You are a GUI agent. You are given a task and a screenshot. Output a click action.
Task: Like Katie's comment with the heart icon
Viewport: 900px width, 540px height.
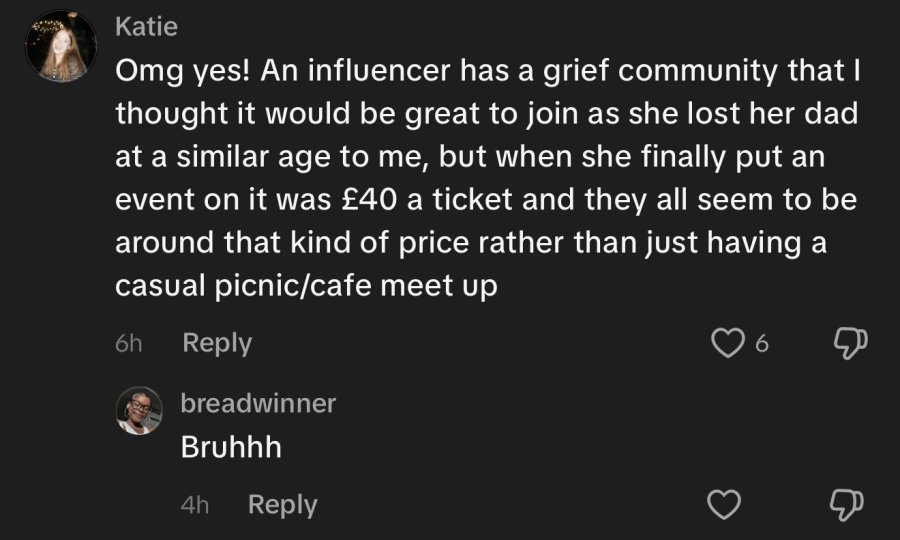pyautogui.click(x=727, y=343)
